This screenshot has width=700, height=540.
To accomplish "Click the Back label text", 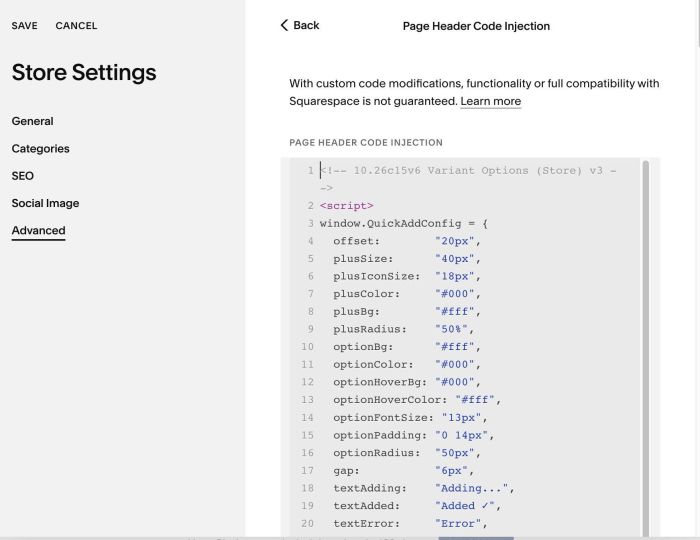I will [x=306, y=25].
